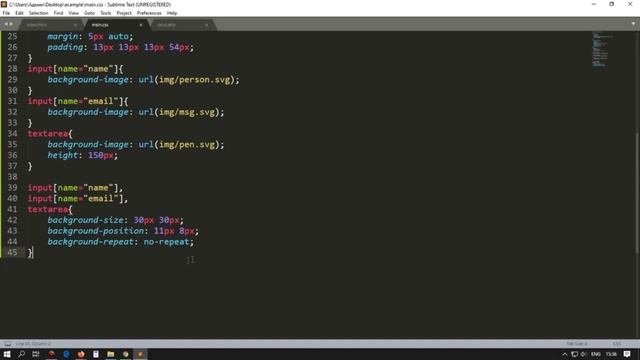Open the calculator-like app icon in taskbar
The height and width of the screenshot is (360, 640).
click(x=96, y=354)
